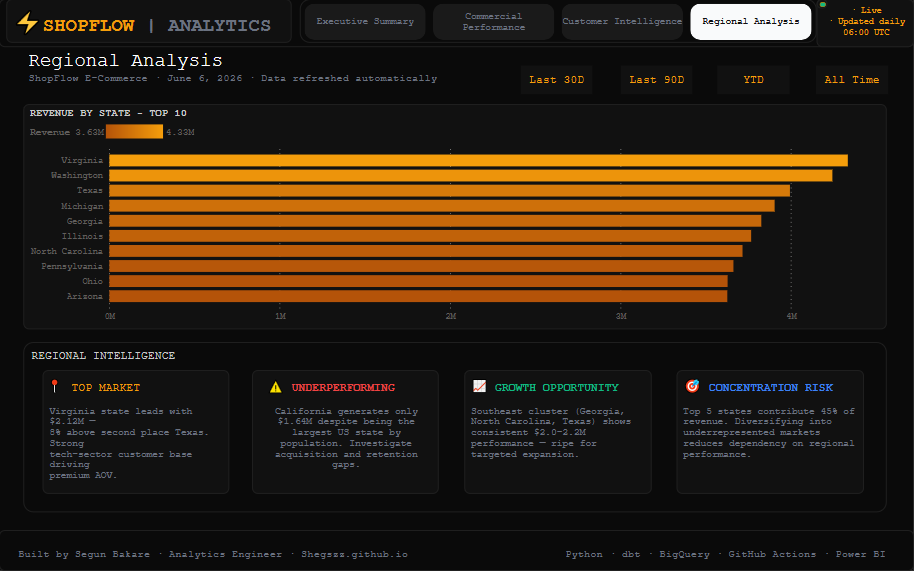The height and width of the screenshot is (571, 914).
Task: Select the Pennsylvania bar
Action: click(x=421, y=266)
